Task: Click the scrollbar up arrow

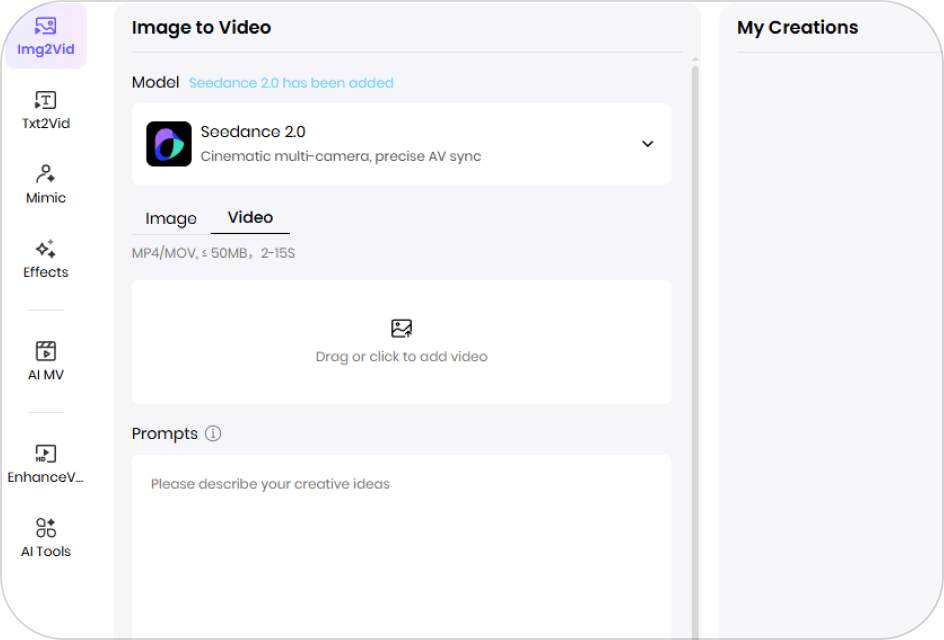Action: tap(695, 60)
